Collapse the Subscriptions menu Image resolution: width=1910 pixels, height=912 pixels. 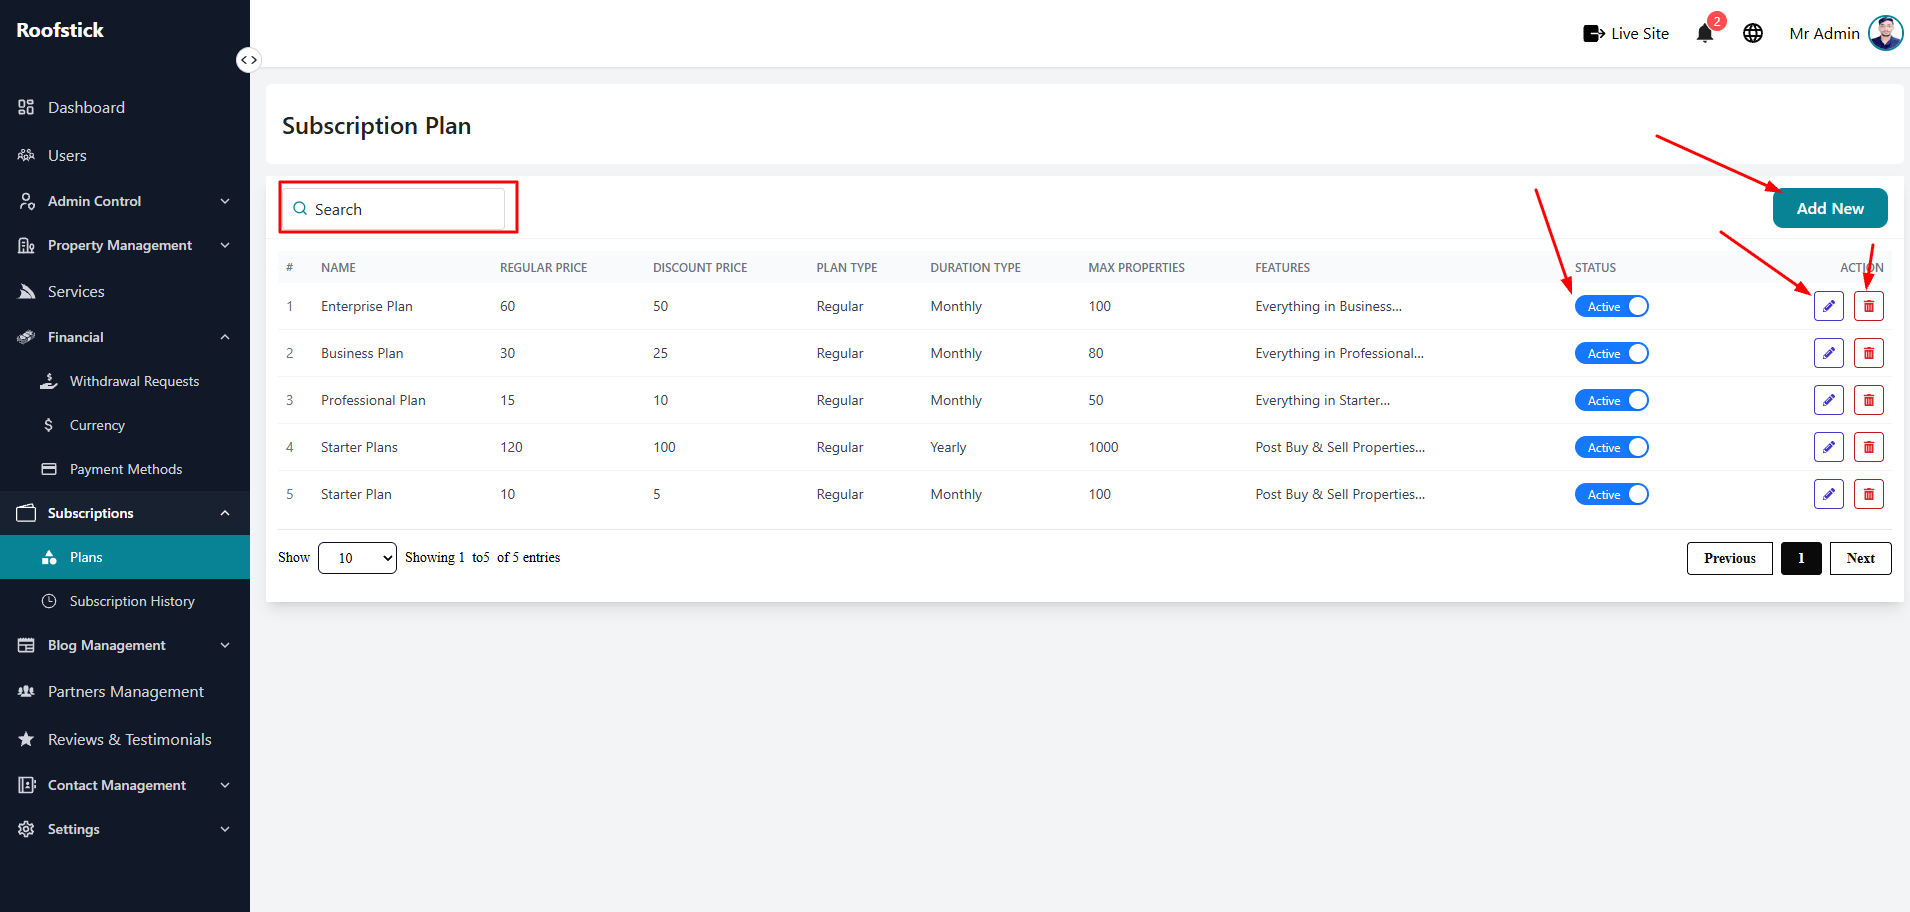point(125,513)
